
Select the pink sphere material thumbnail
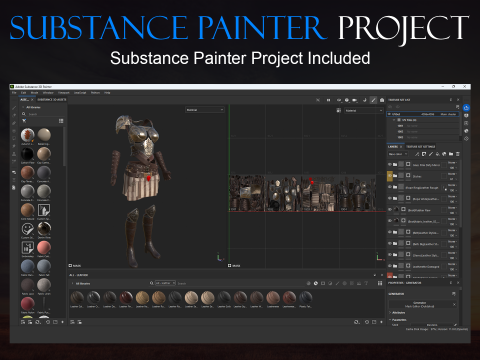(x=44, y=248)
